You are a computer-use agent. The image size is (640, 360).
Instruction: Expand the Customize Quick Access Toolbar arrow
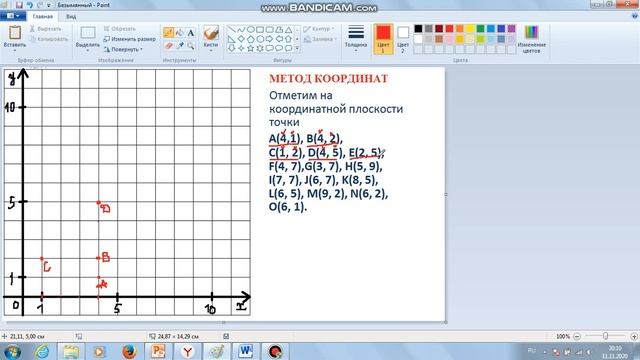[x=49, y=6]
